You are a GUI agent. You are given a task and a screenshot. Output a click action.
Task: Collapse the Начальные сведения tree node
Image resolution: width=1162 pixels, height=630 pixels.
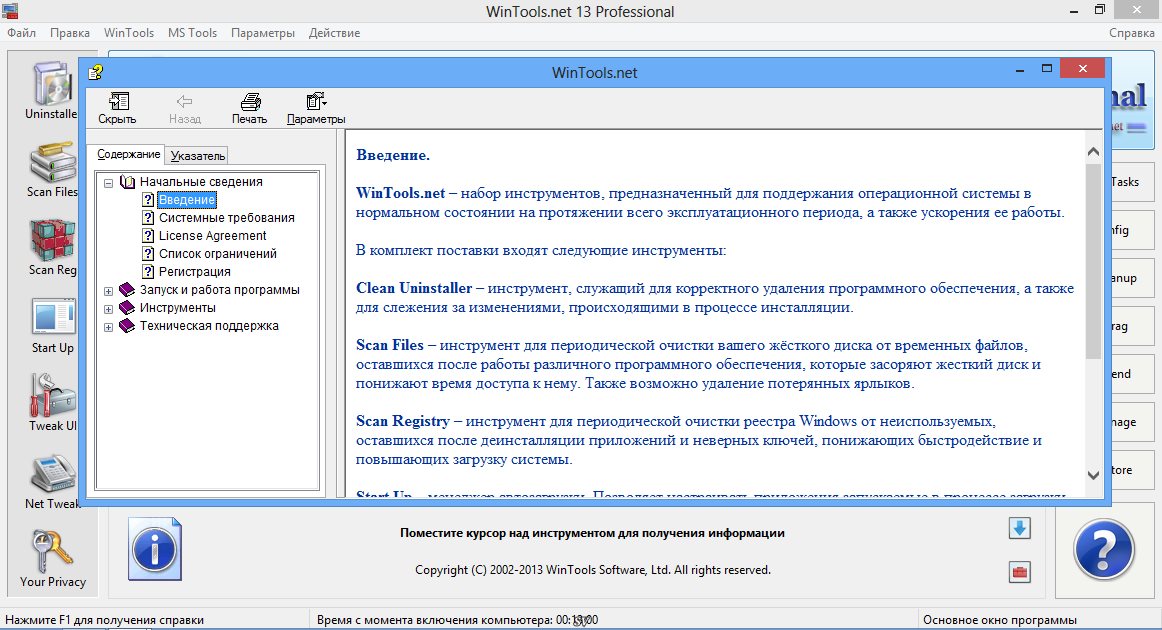(x=109, y=182)
